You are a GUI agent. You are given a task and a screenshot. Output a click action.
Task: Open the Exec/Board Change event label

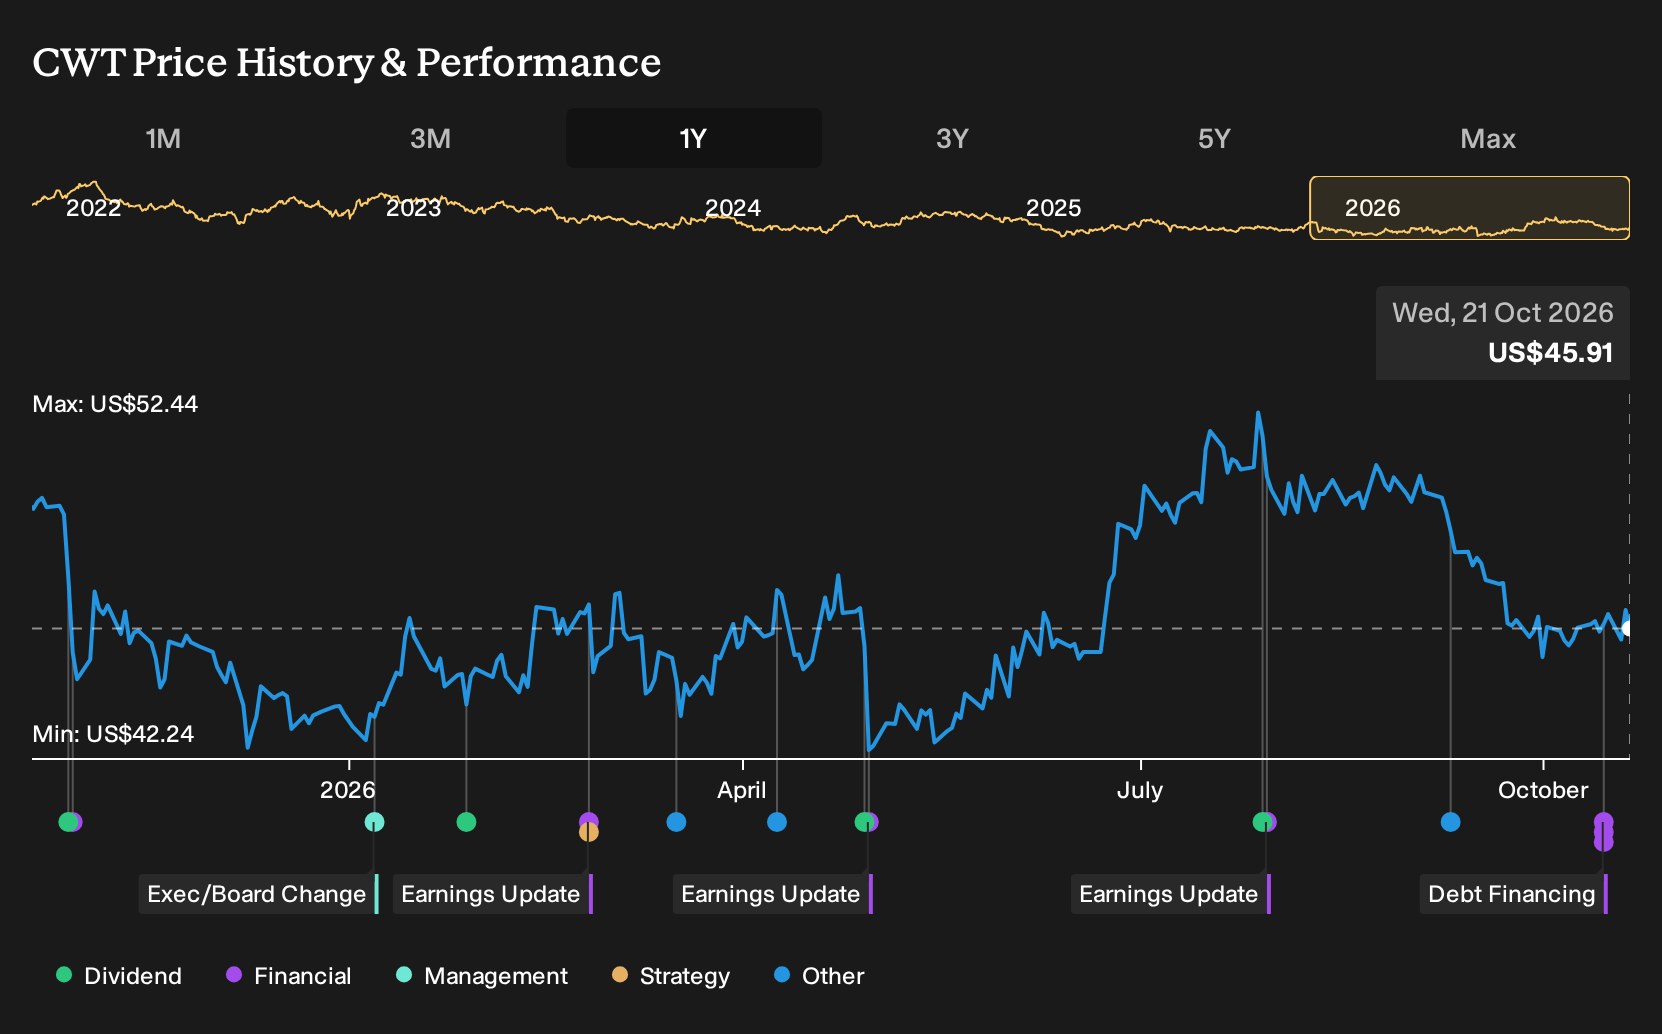(x=259, y=894)
